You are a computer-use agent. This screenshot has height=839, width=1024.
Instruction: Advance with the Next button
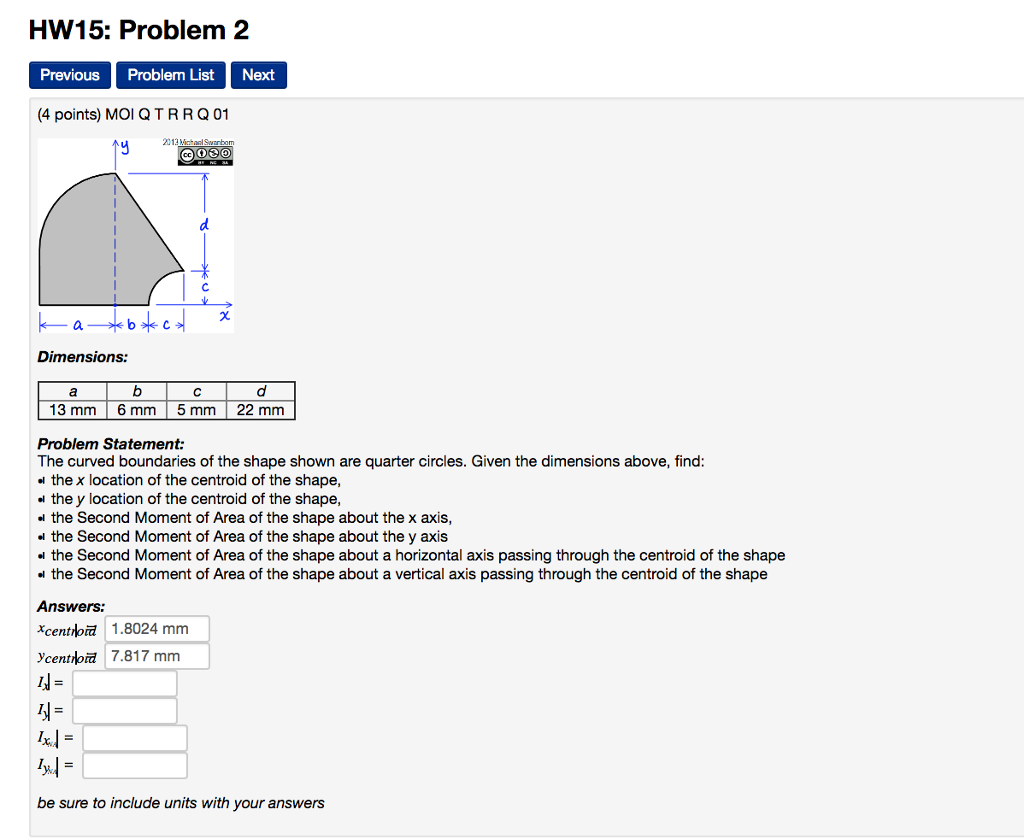tap(258, 74)
